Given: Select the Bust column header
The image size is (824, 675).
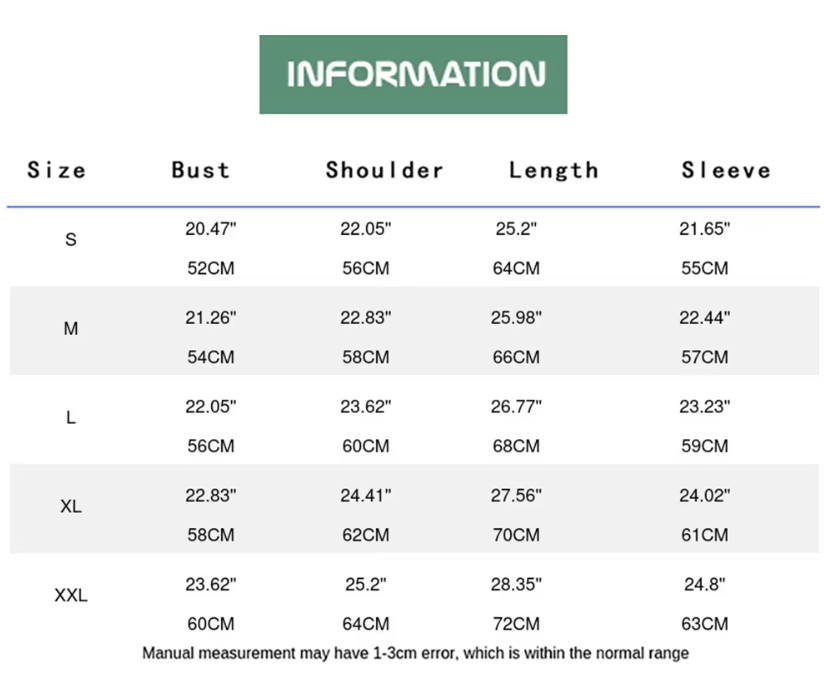Looking at the screenshot, I should coord(201,170).
